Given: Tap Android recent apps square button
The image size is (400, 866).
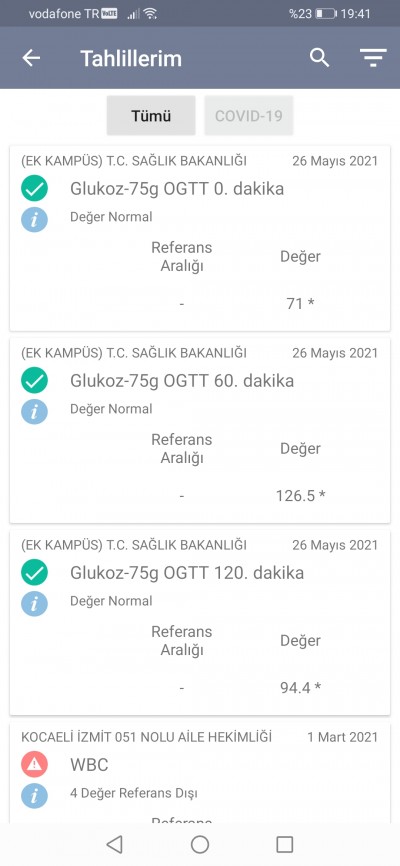Looking at the screenshot, I should click(285, 844).
